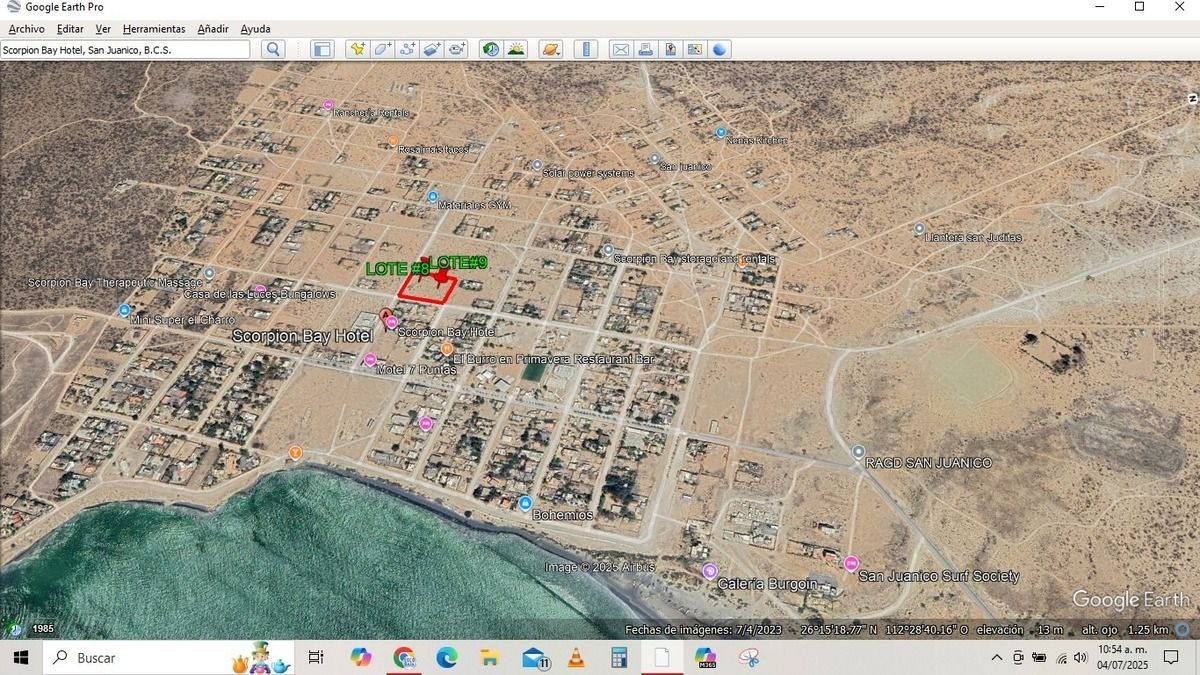Select the Motel 7 Puntas lodging marker

[x=370, y=360]
